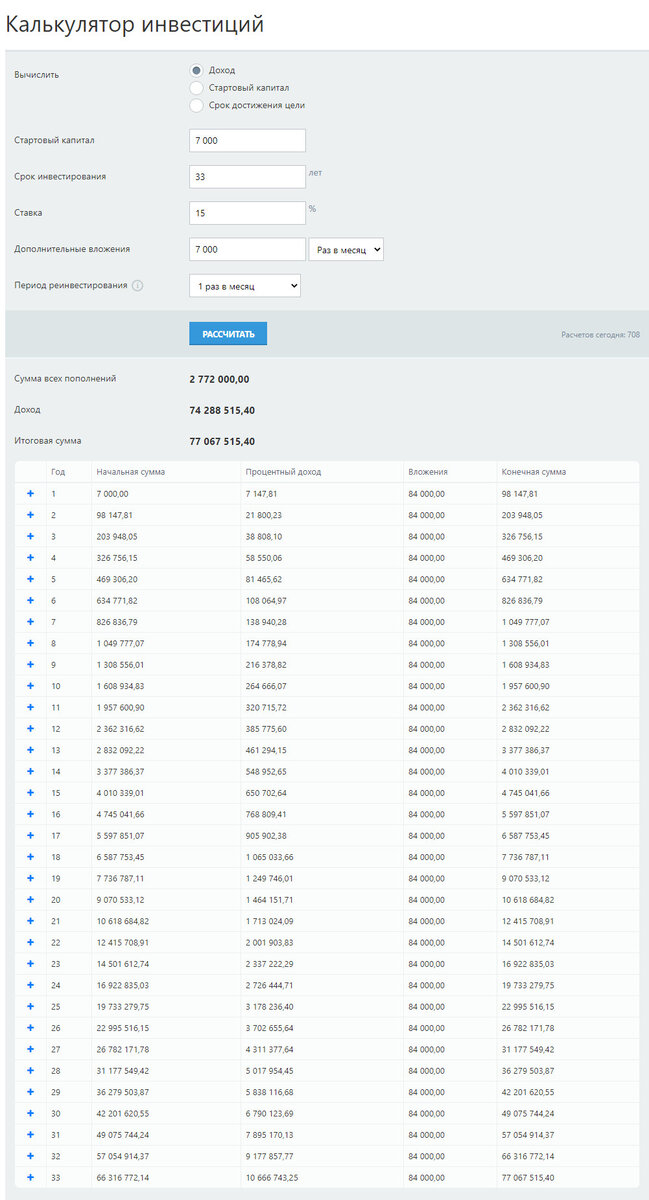Expand year 19 row with plus icon

30,878
